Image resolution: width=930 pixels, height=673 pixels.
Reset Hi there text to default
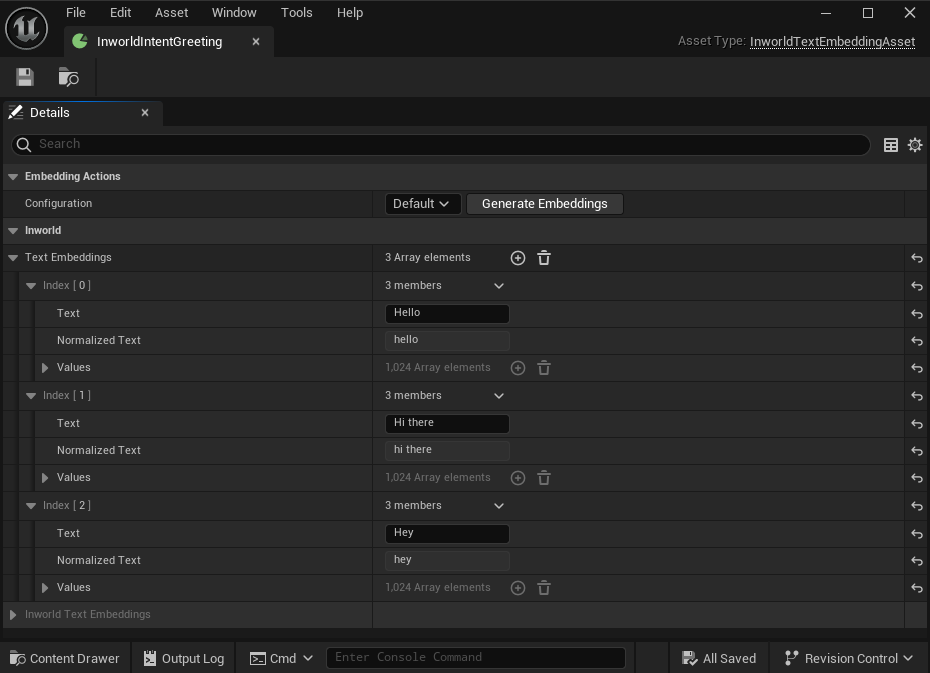pyautogui.click(x=917, y=424)
